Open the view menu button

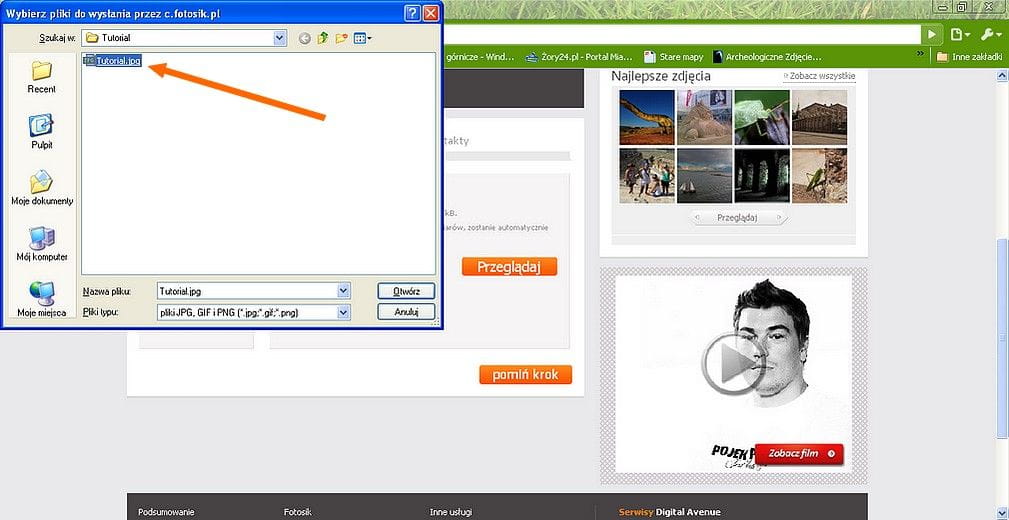(x=363, y=39)
